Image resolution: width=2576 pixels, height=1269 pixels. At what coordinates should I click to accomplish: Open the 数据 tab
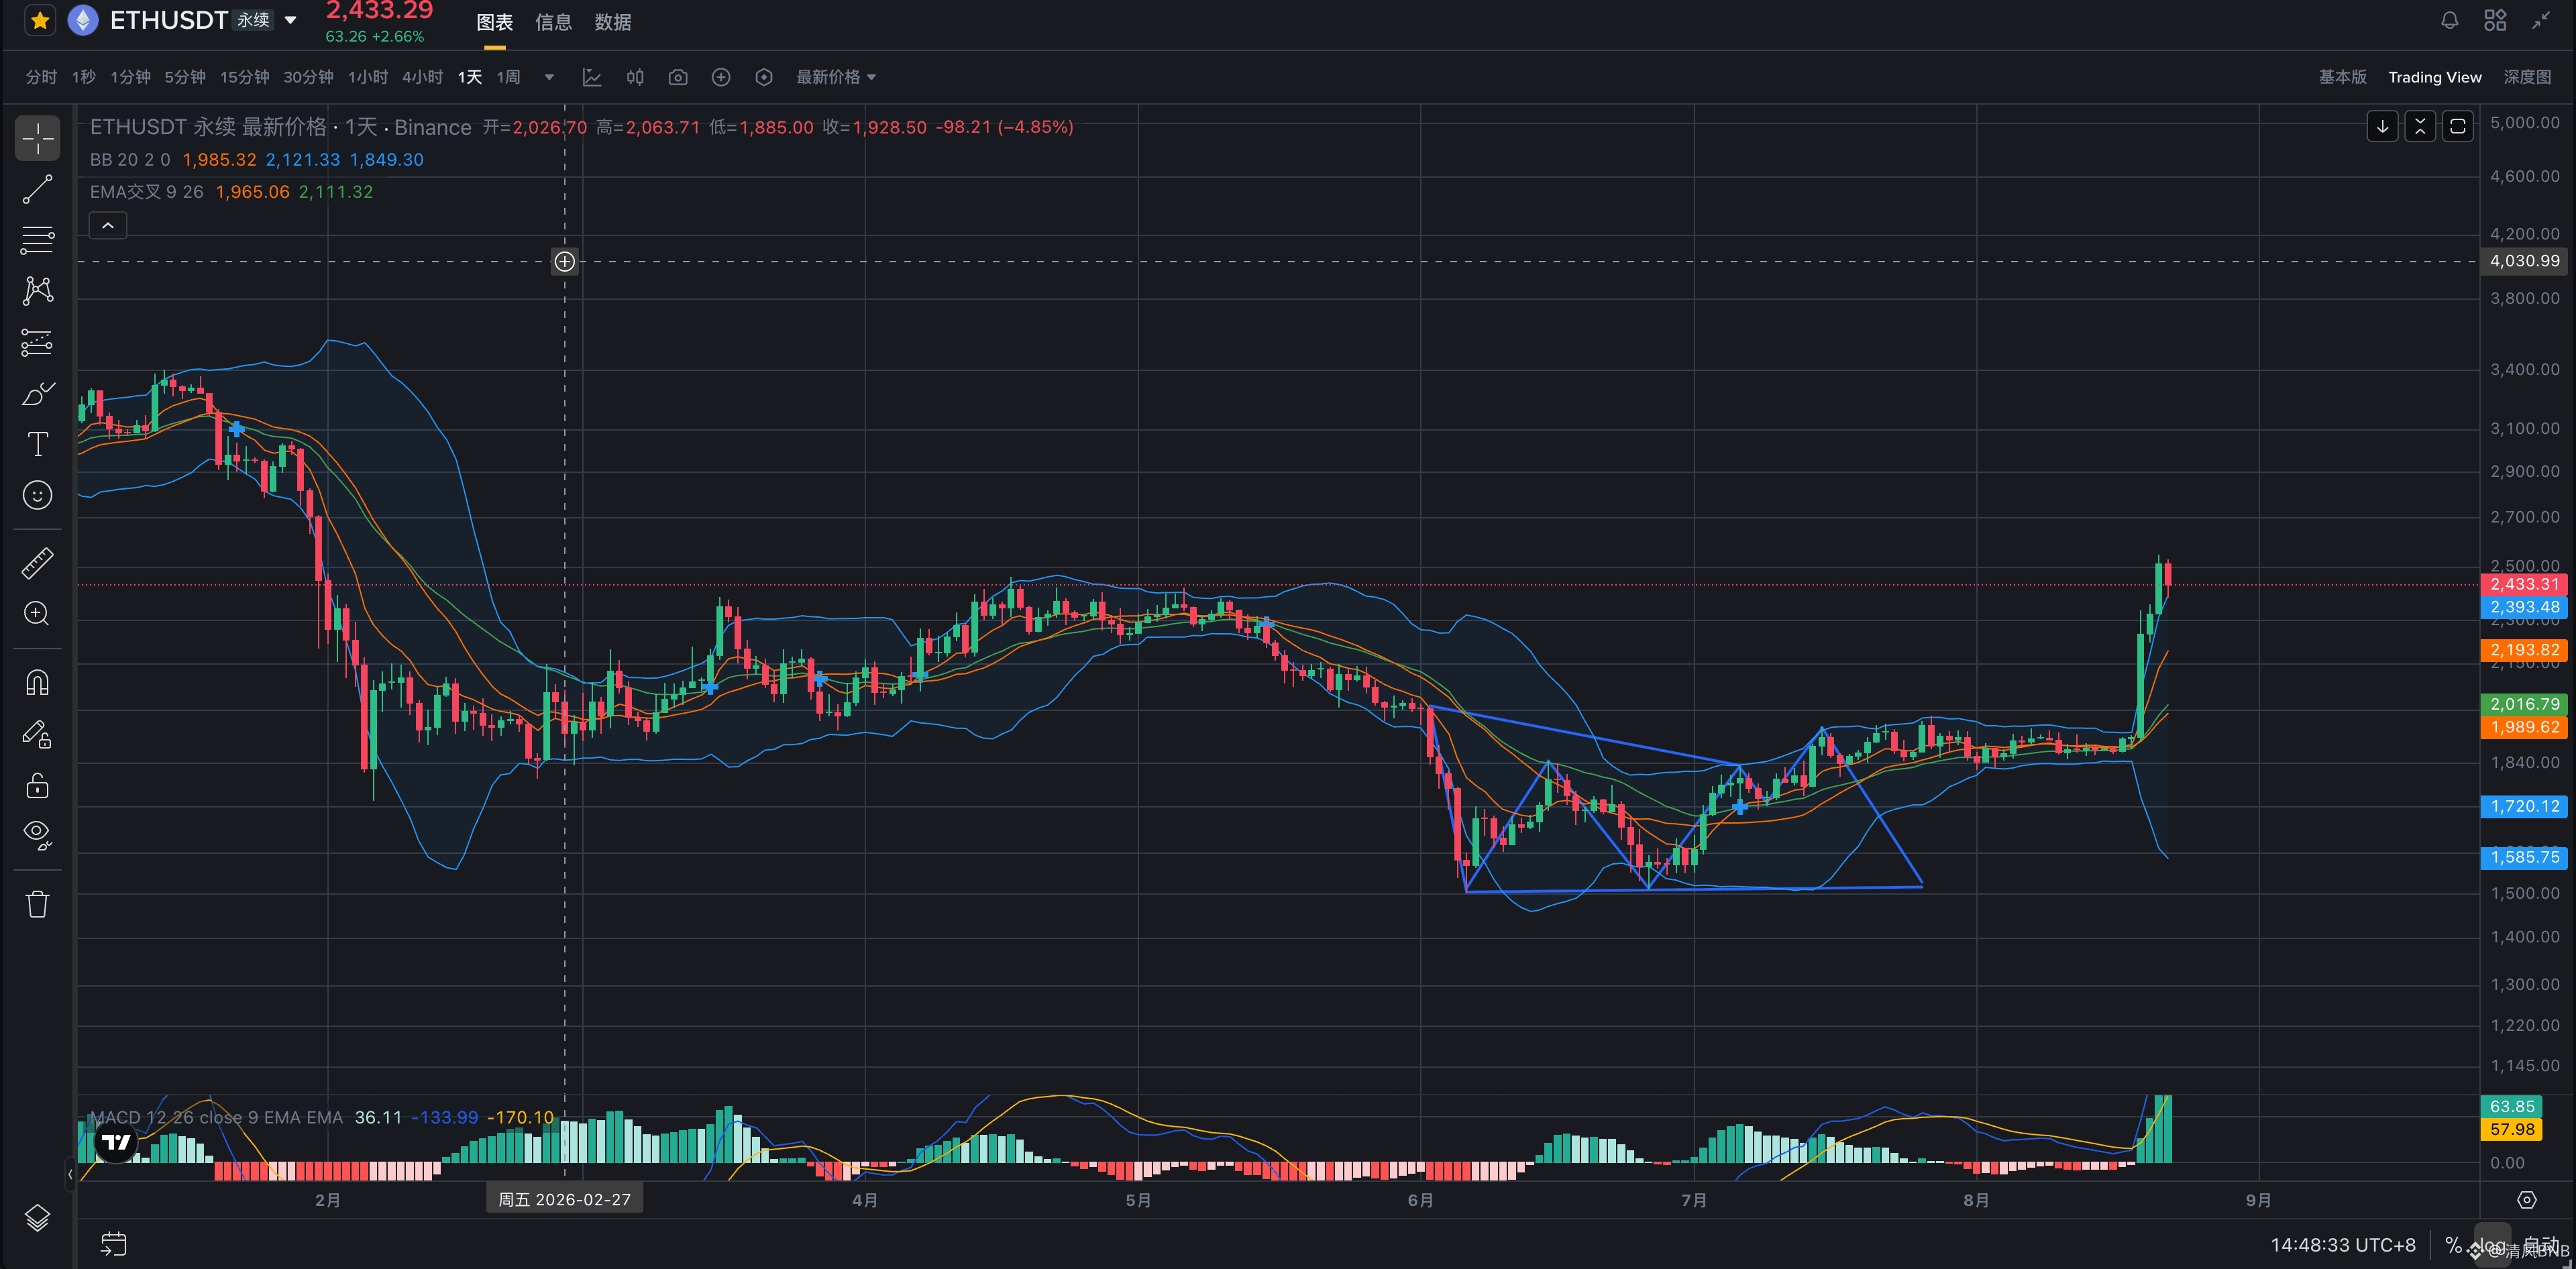coord(612,23)
